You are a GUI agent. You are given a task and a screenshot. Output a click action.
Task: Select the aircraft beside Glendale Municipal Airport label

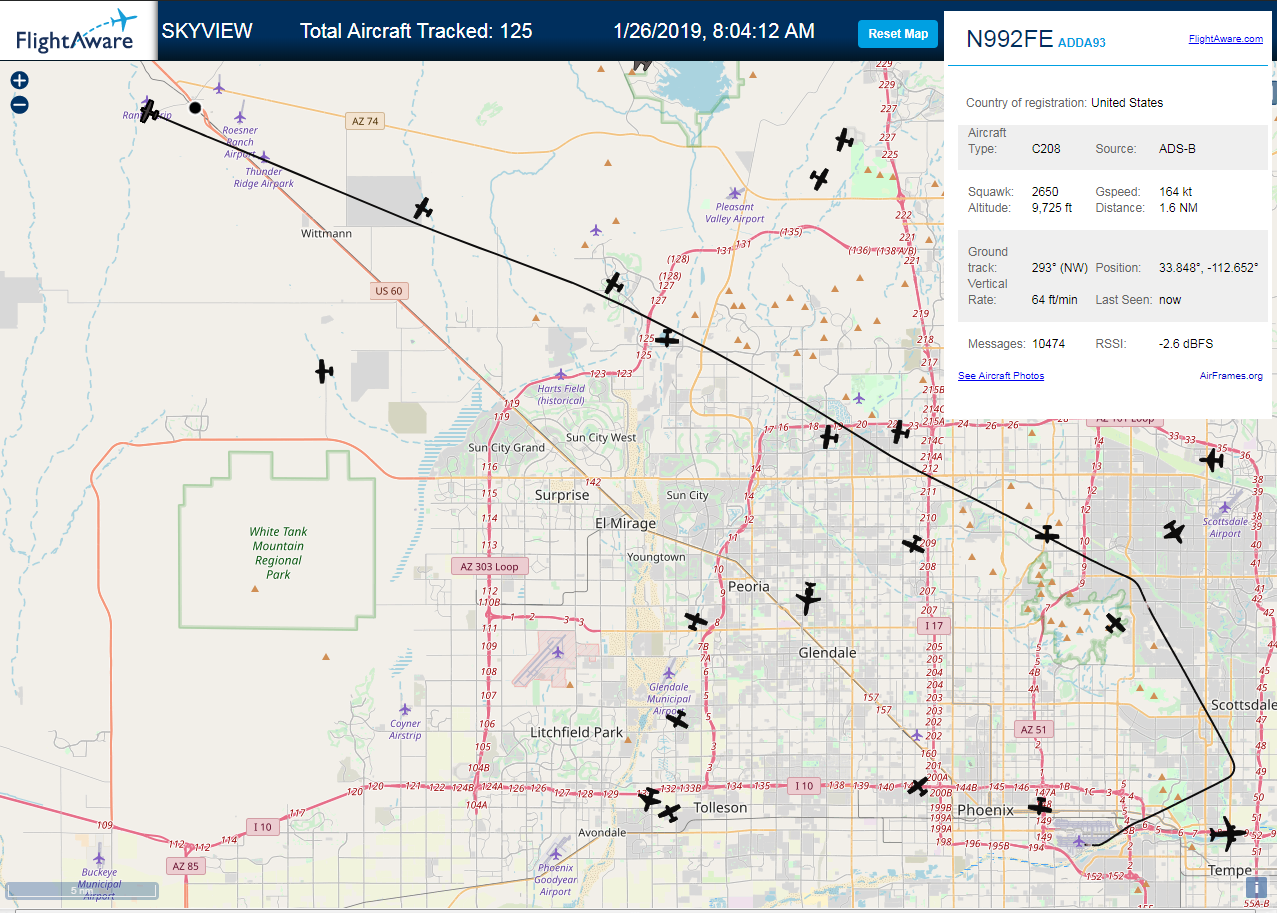click(x=677, y=719)
